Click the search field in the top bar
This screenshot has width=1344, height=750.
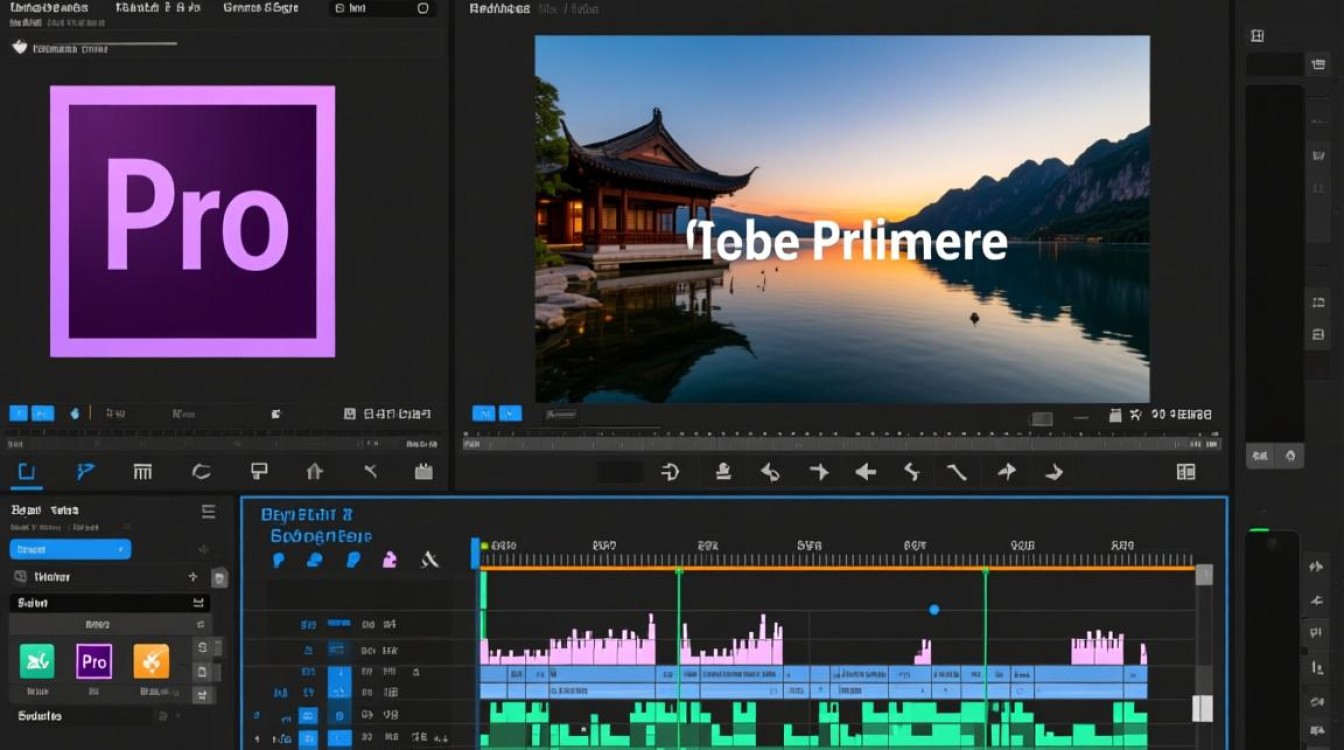pyautogui.click(x=381, y=8)
